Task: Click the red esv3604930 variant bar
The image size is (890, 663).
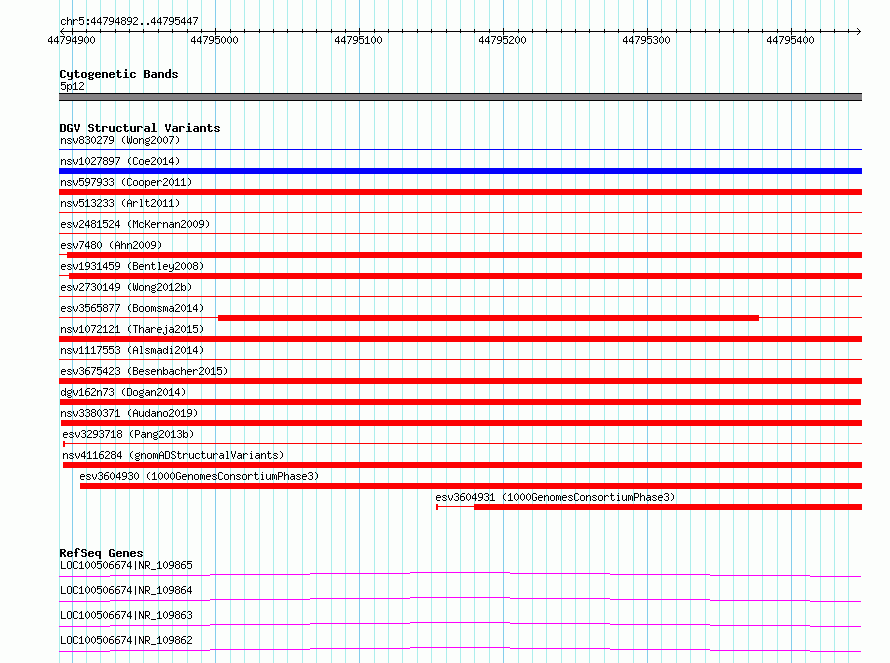Action: [x=471, y=486]
